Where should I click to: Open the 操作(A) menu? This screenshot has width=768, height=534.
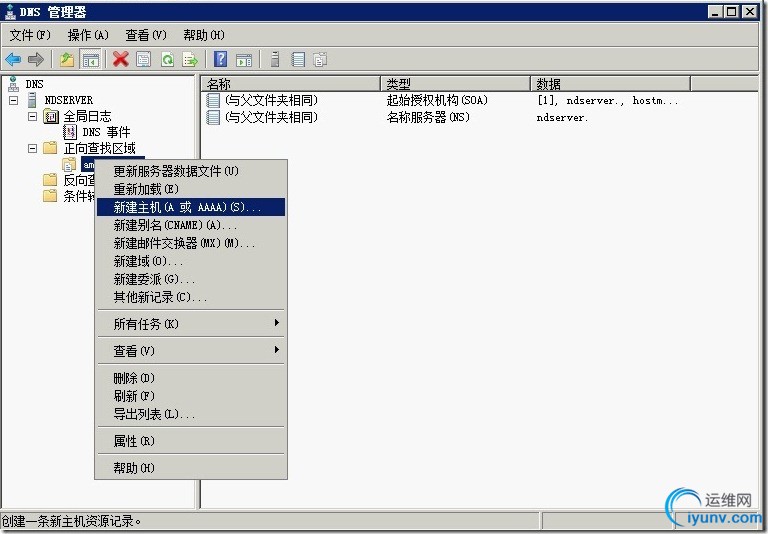88,35
